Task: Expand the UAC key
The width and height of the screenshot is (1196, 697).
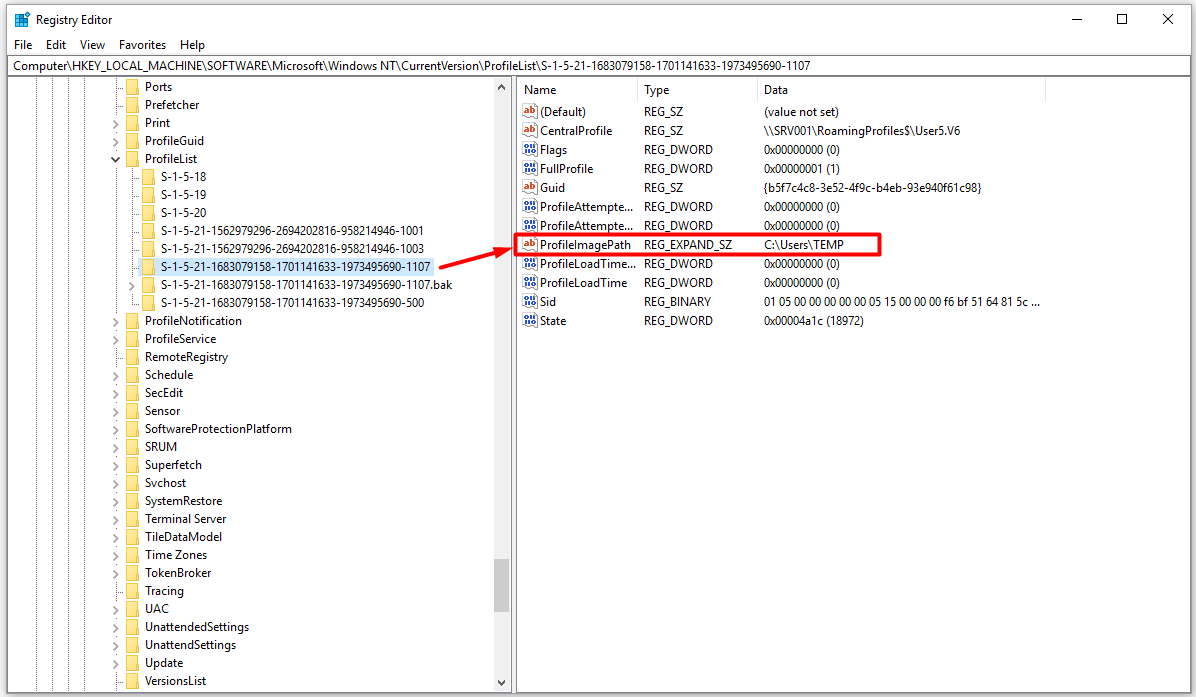Action: point(115,609)
